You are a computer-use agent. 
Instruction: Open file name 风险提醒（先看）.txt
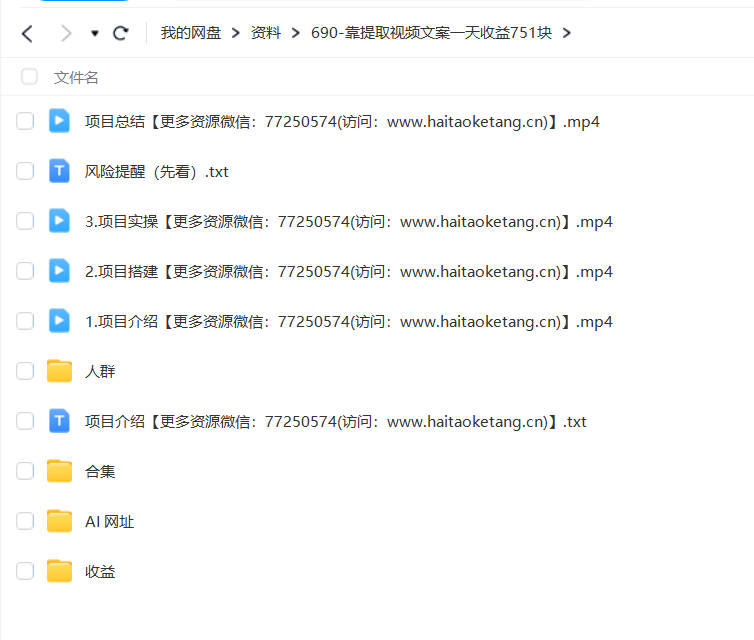pyautogui.click(x=156, y=172)
